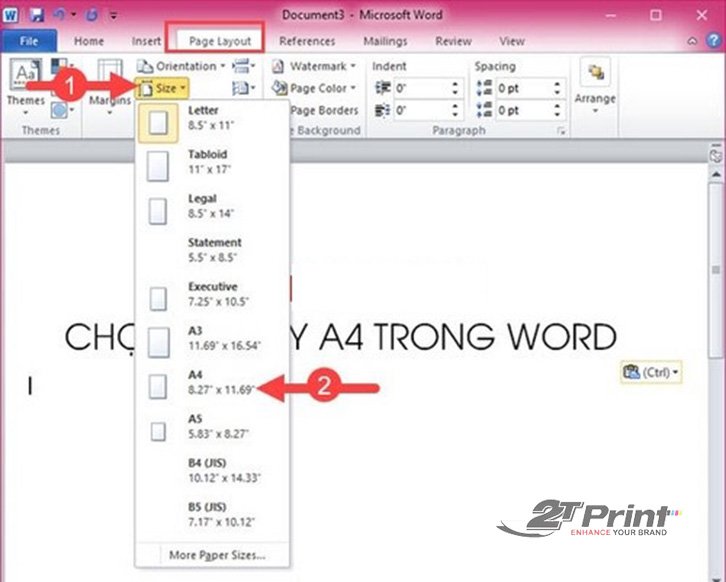Screen dimensions: 726x582
Task: Switch to the Review tab
Action: tap(453, 41)
